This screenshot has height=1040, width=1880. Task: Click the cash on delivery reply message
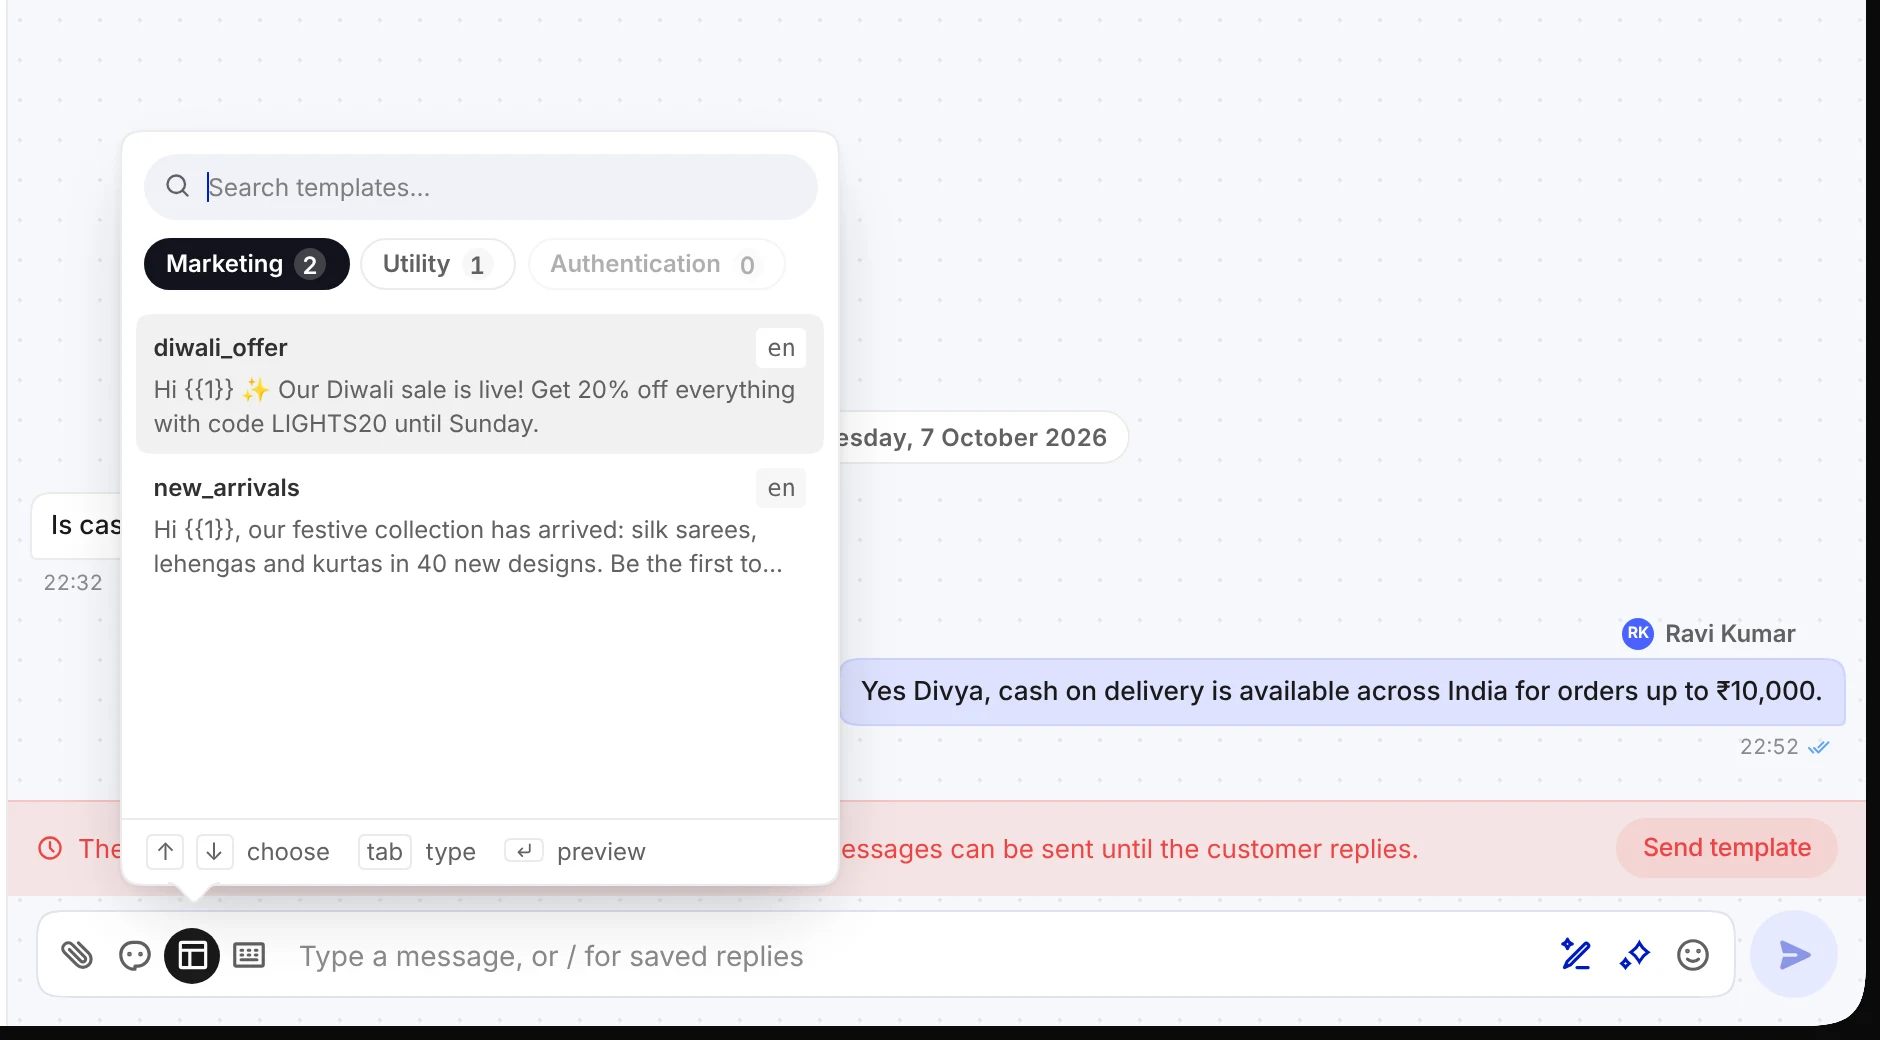tap(1342, 691)
